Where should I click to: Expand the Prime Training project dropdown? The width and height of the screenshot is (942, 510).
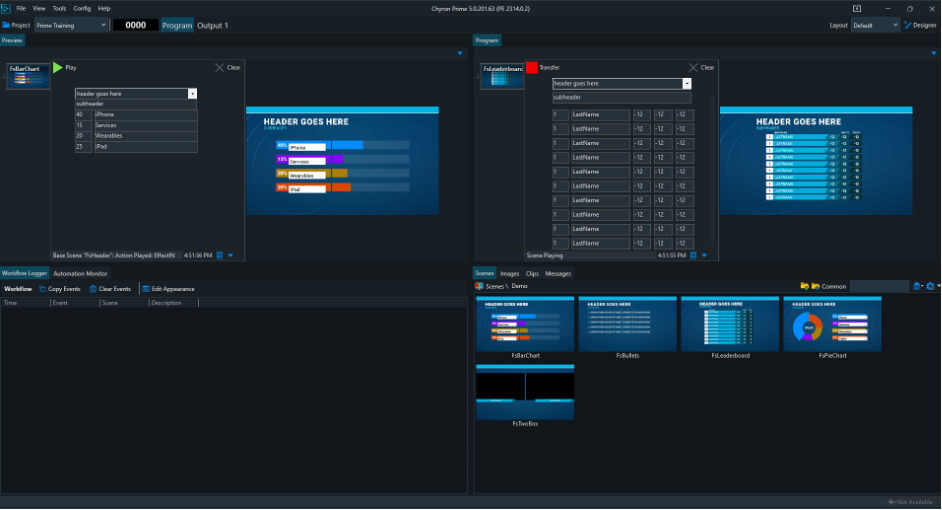coord(103,25)
